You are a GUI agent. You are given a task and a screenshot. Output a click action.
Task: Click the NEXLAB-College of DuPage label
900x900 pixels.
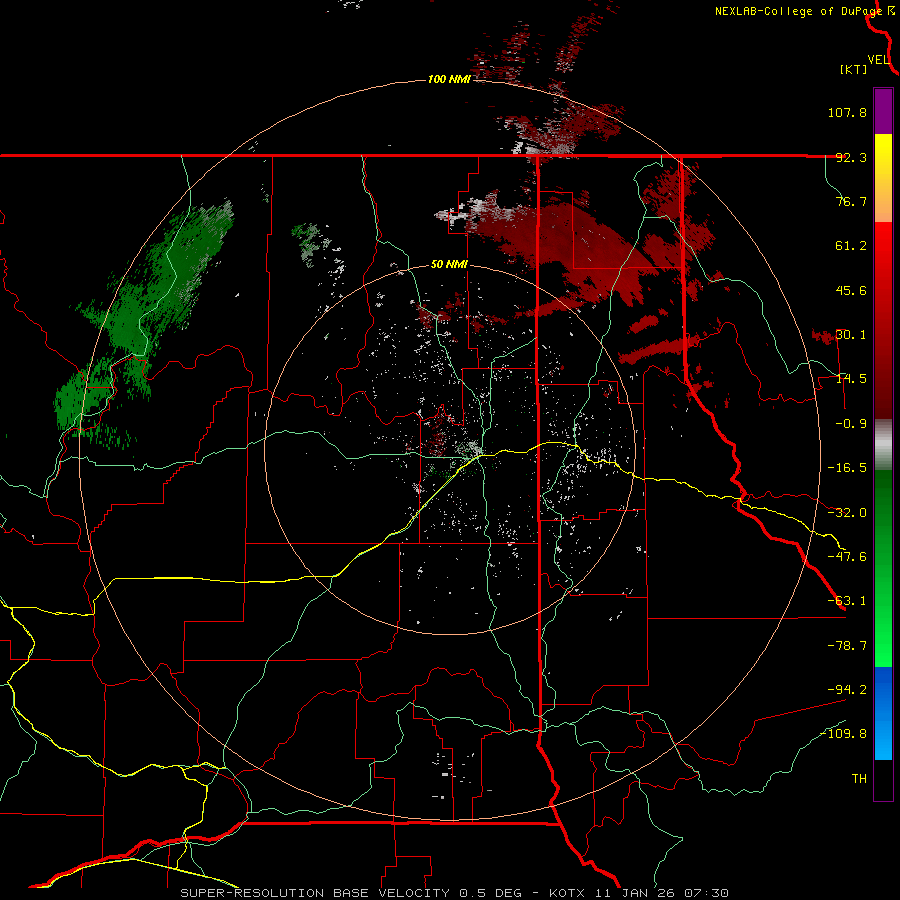click(x=799, y=11)
